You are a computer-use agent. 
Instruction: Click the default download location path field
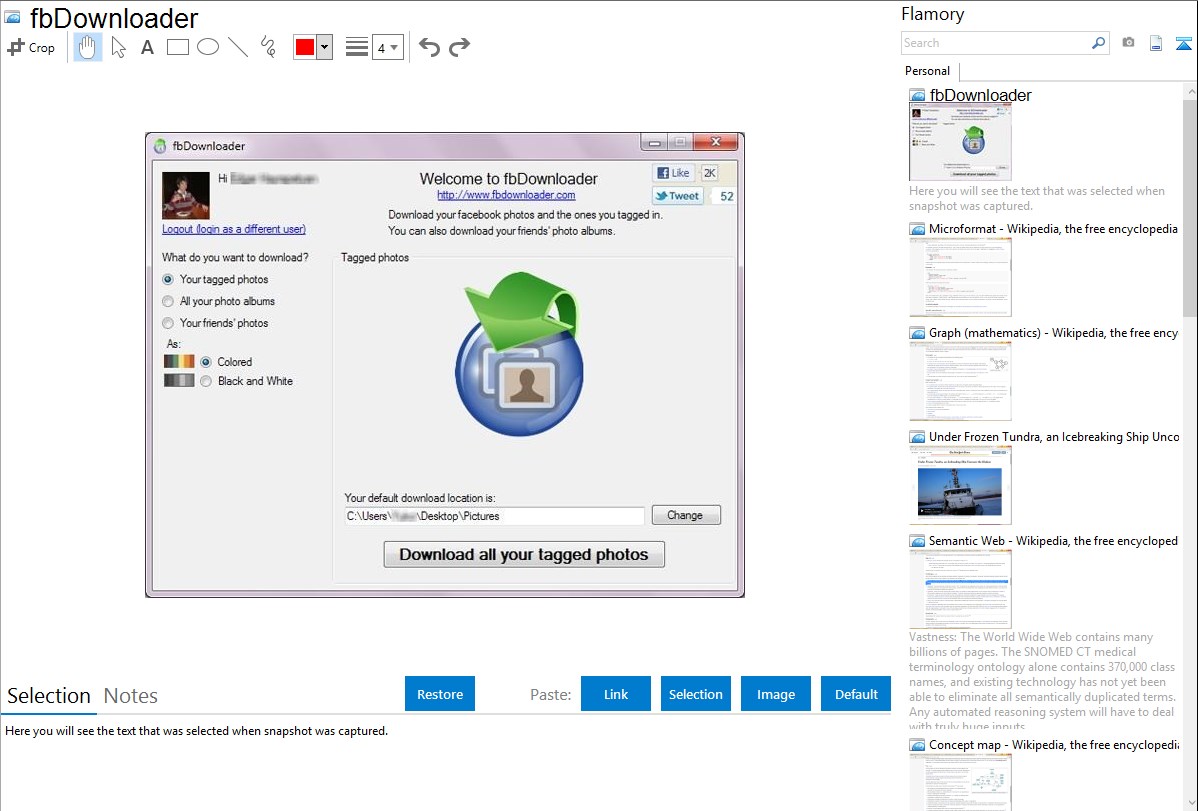(494, 516)
